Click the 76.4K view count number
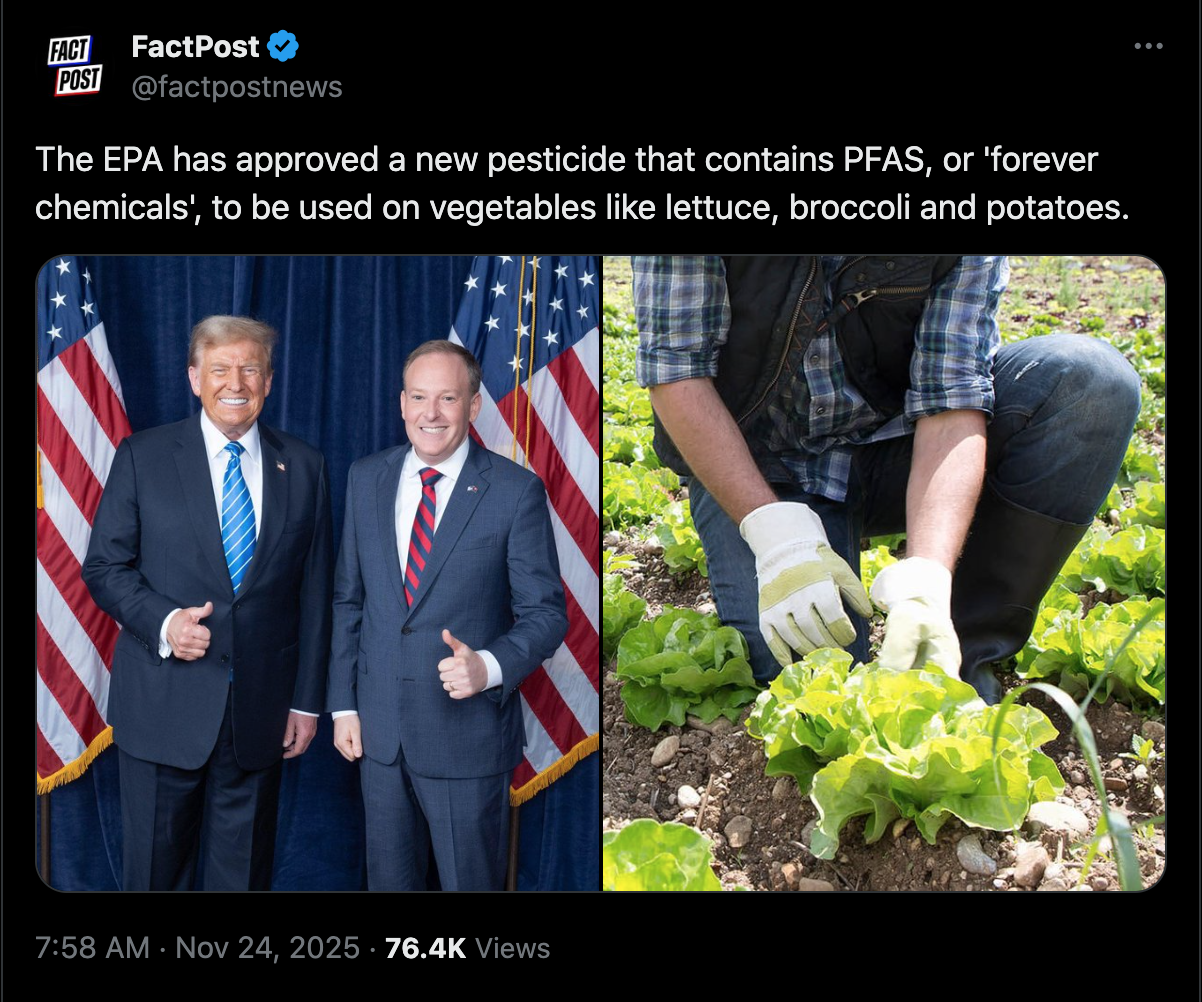Screen dimensions: 1202x1002 (425, 947)
